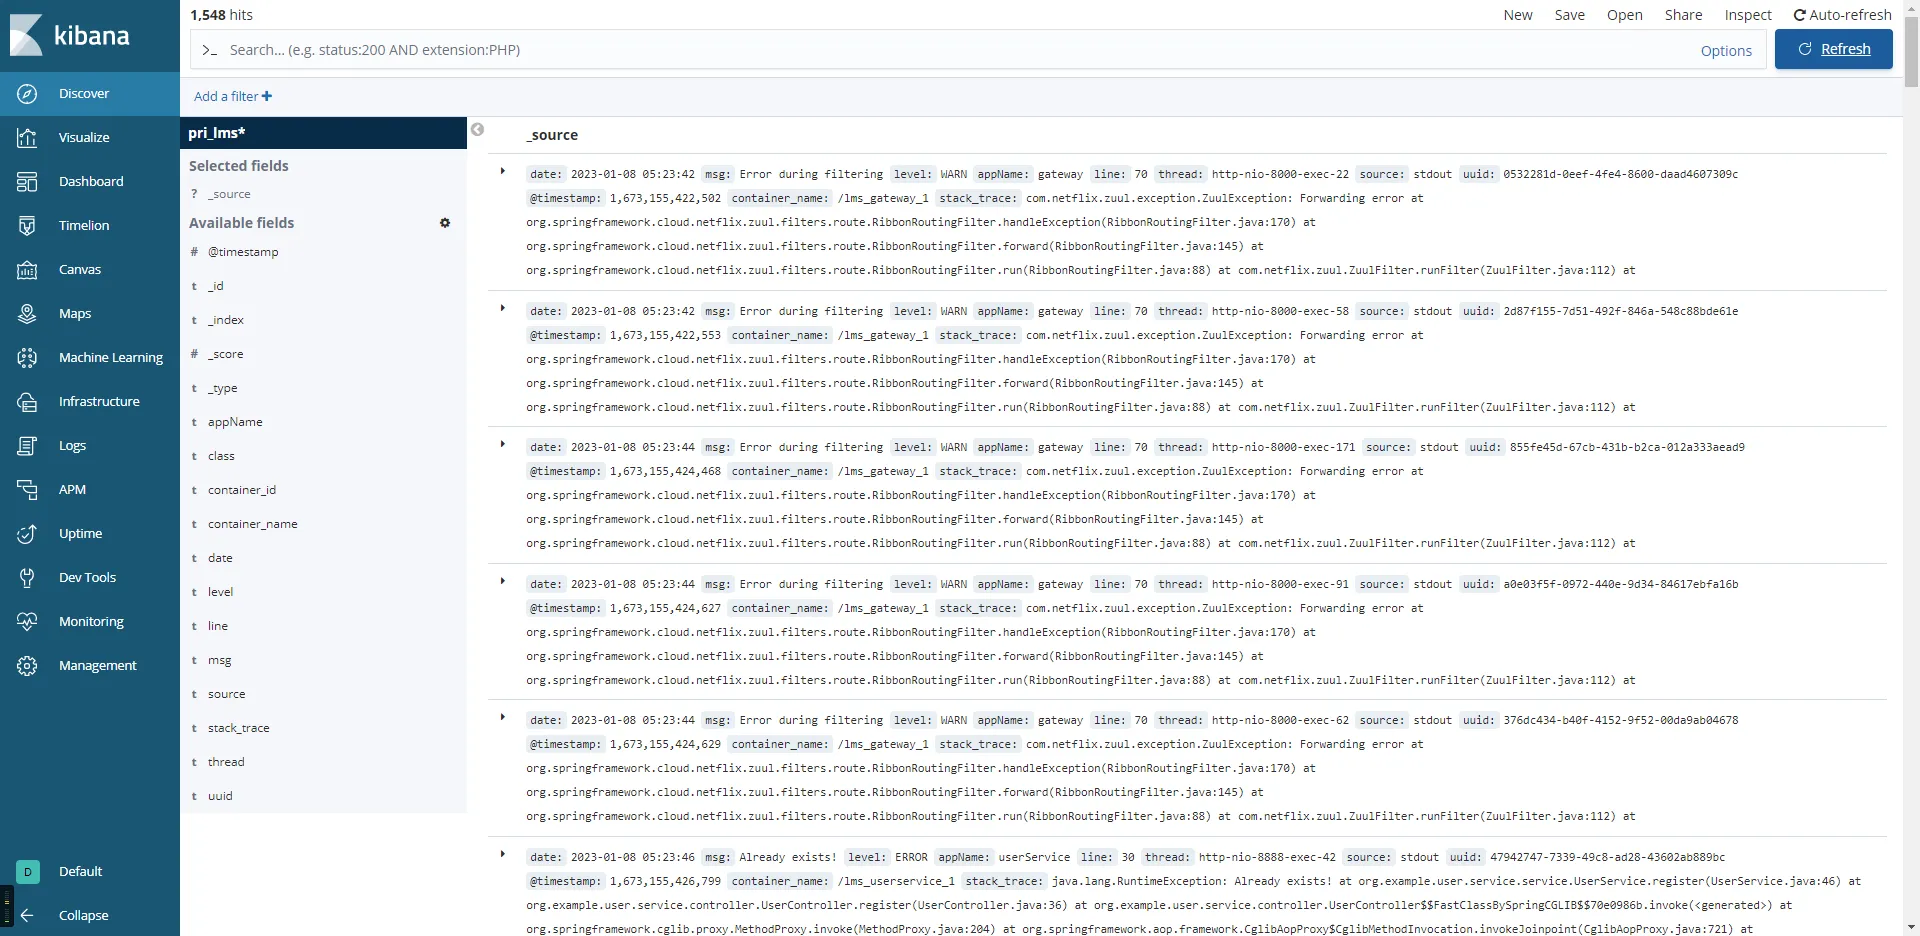Collapse the fields sidebar with arrow button

(478, 129)
